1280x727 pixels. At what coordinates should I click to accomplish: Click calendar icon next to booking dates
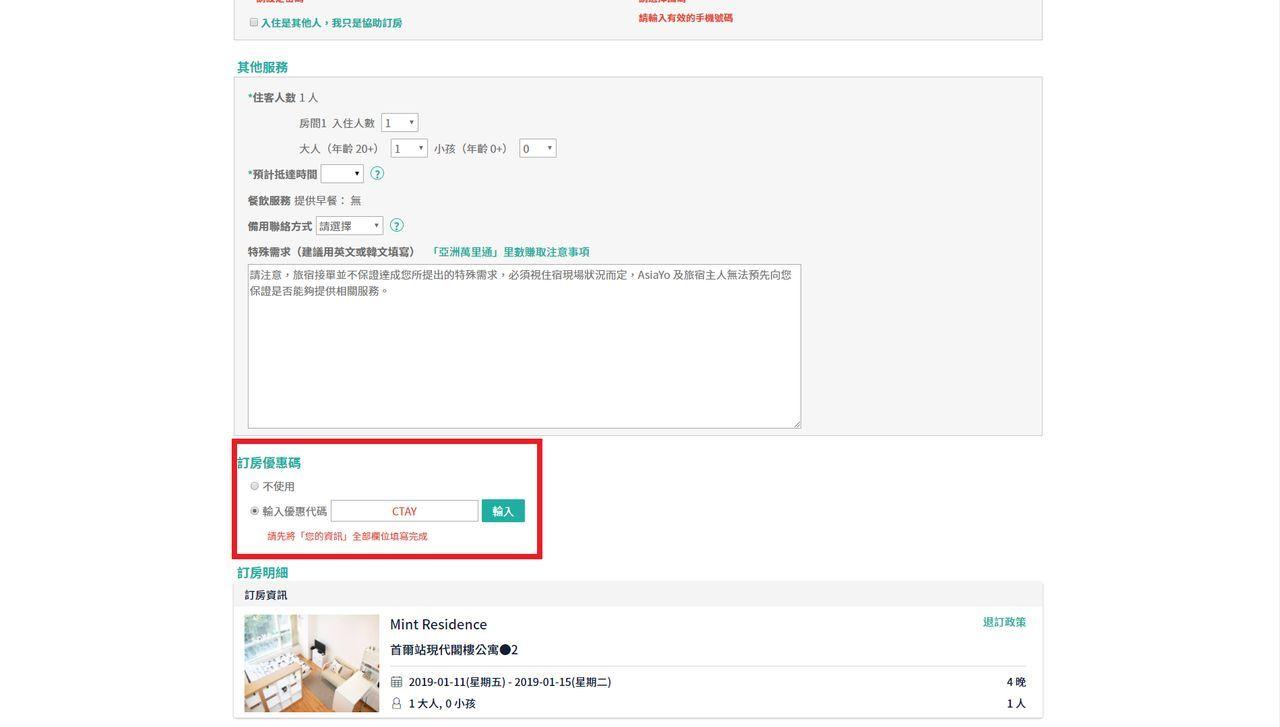[x=397, y=682]
